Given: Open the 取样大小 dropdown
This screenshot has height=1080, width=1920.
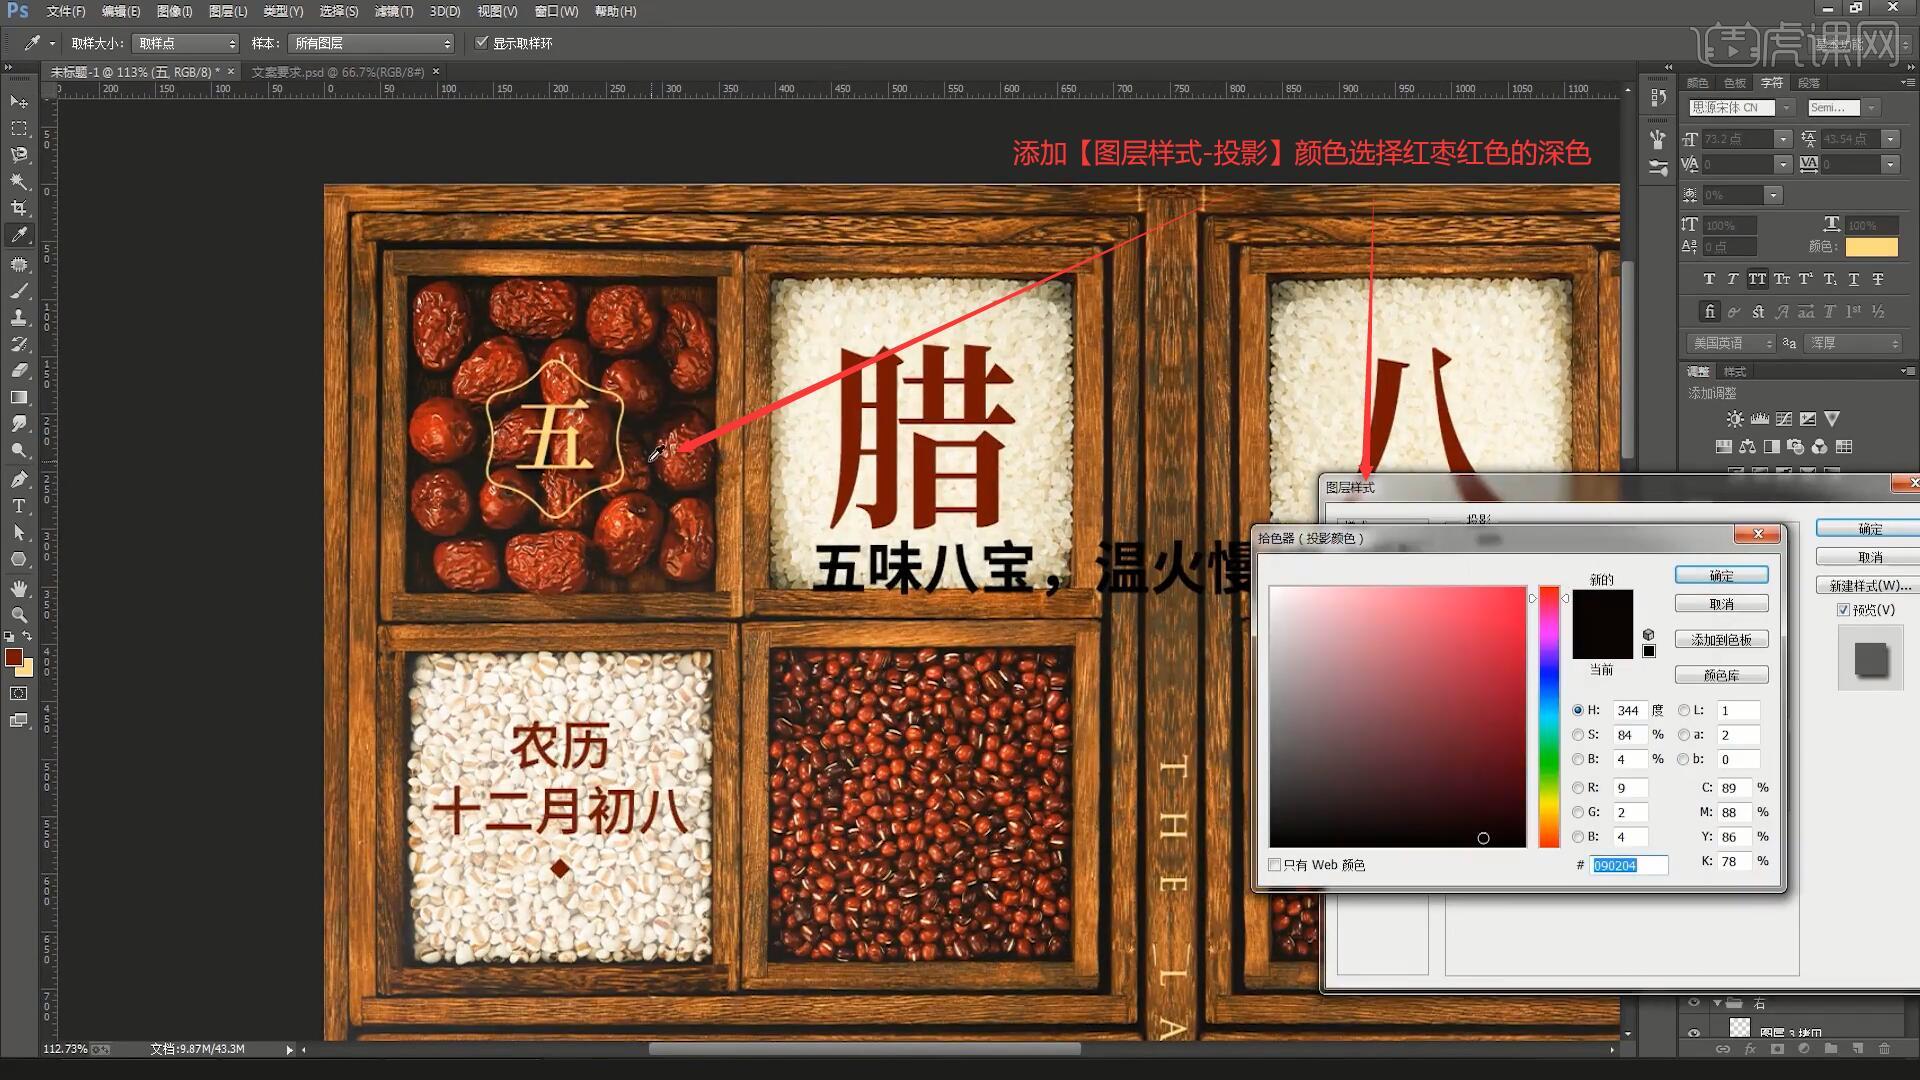Looking at the screenshot, I should (x=187, y=43).
